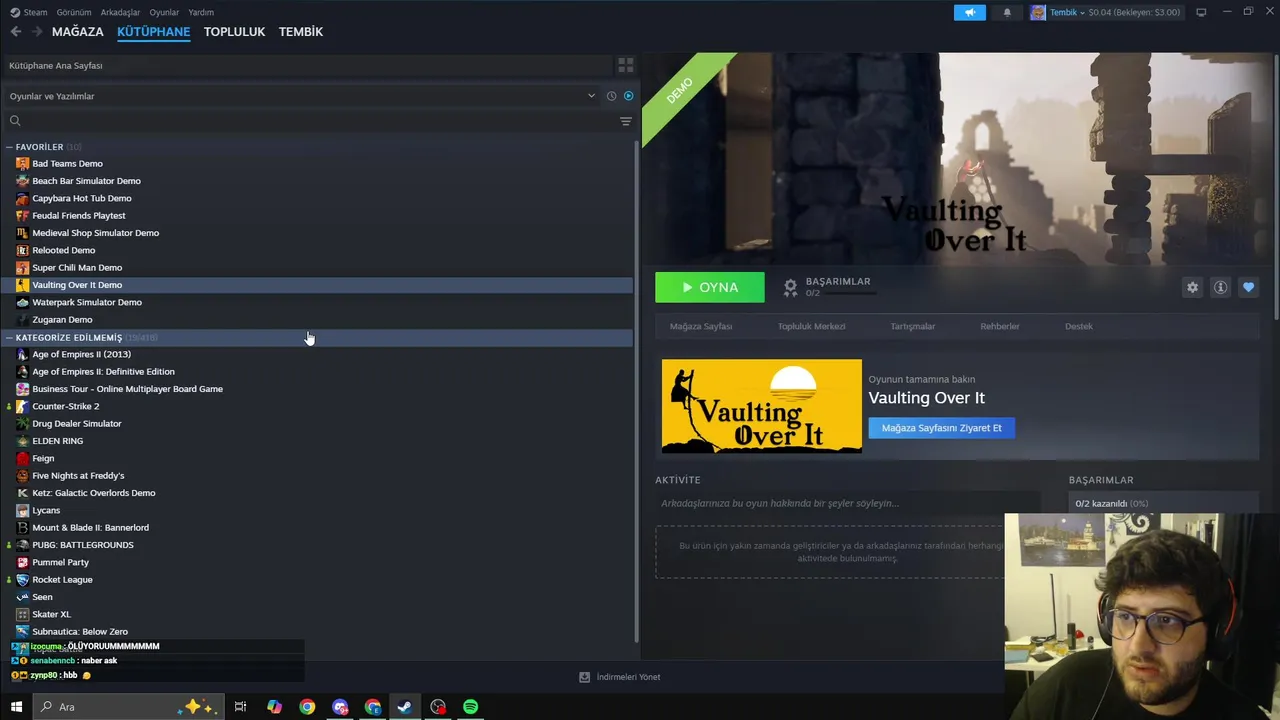Open the Görünüm menu
The height and width of the screenshot is (720, 1280).
tap(74, 12)
